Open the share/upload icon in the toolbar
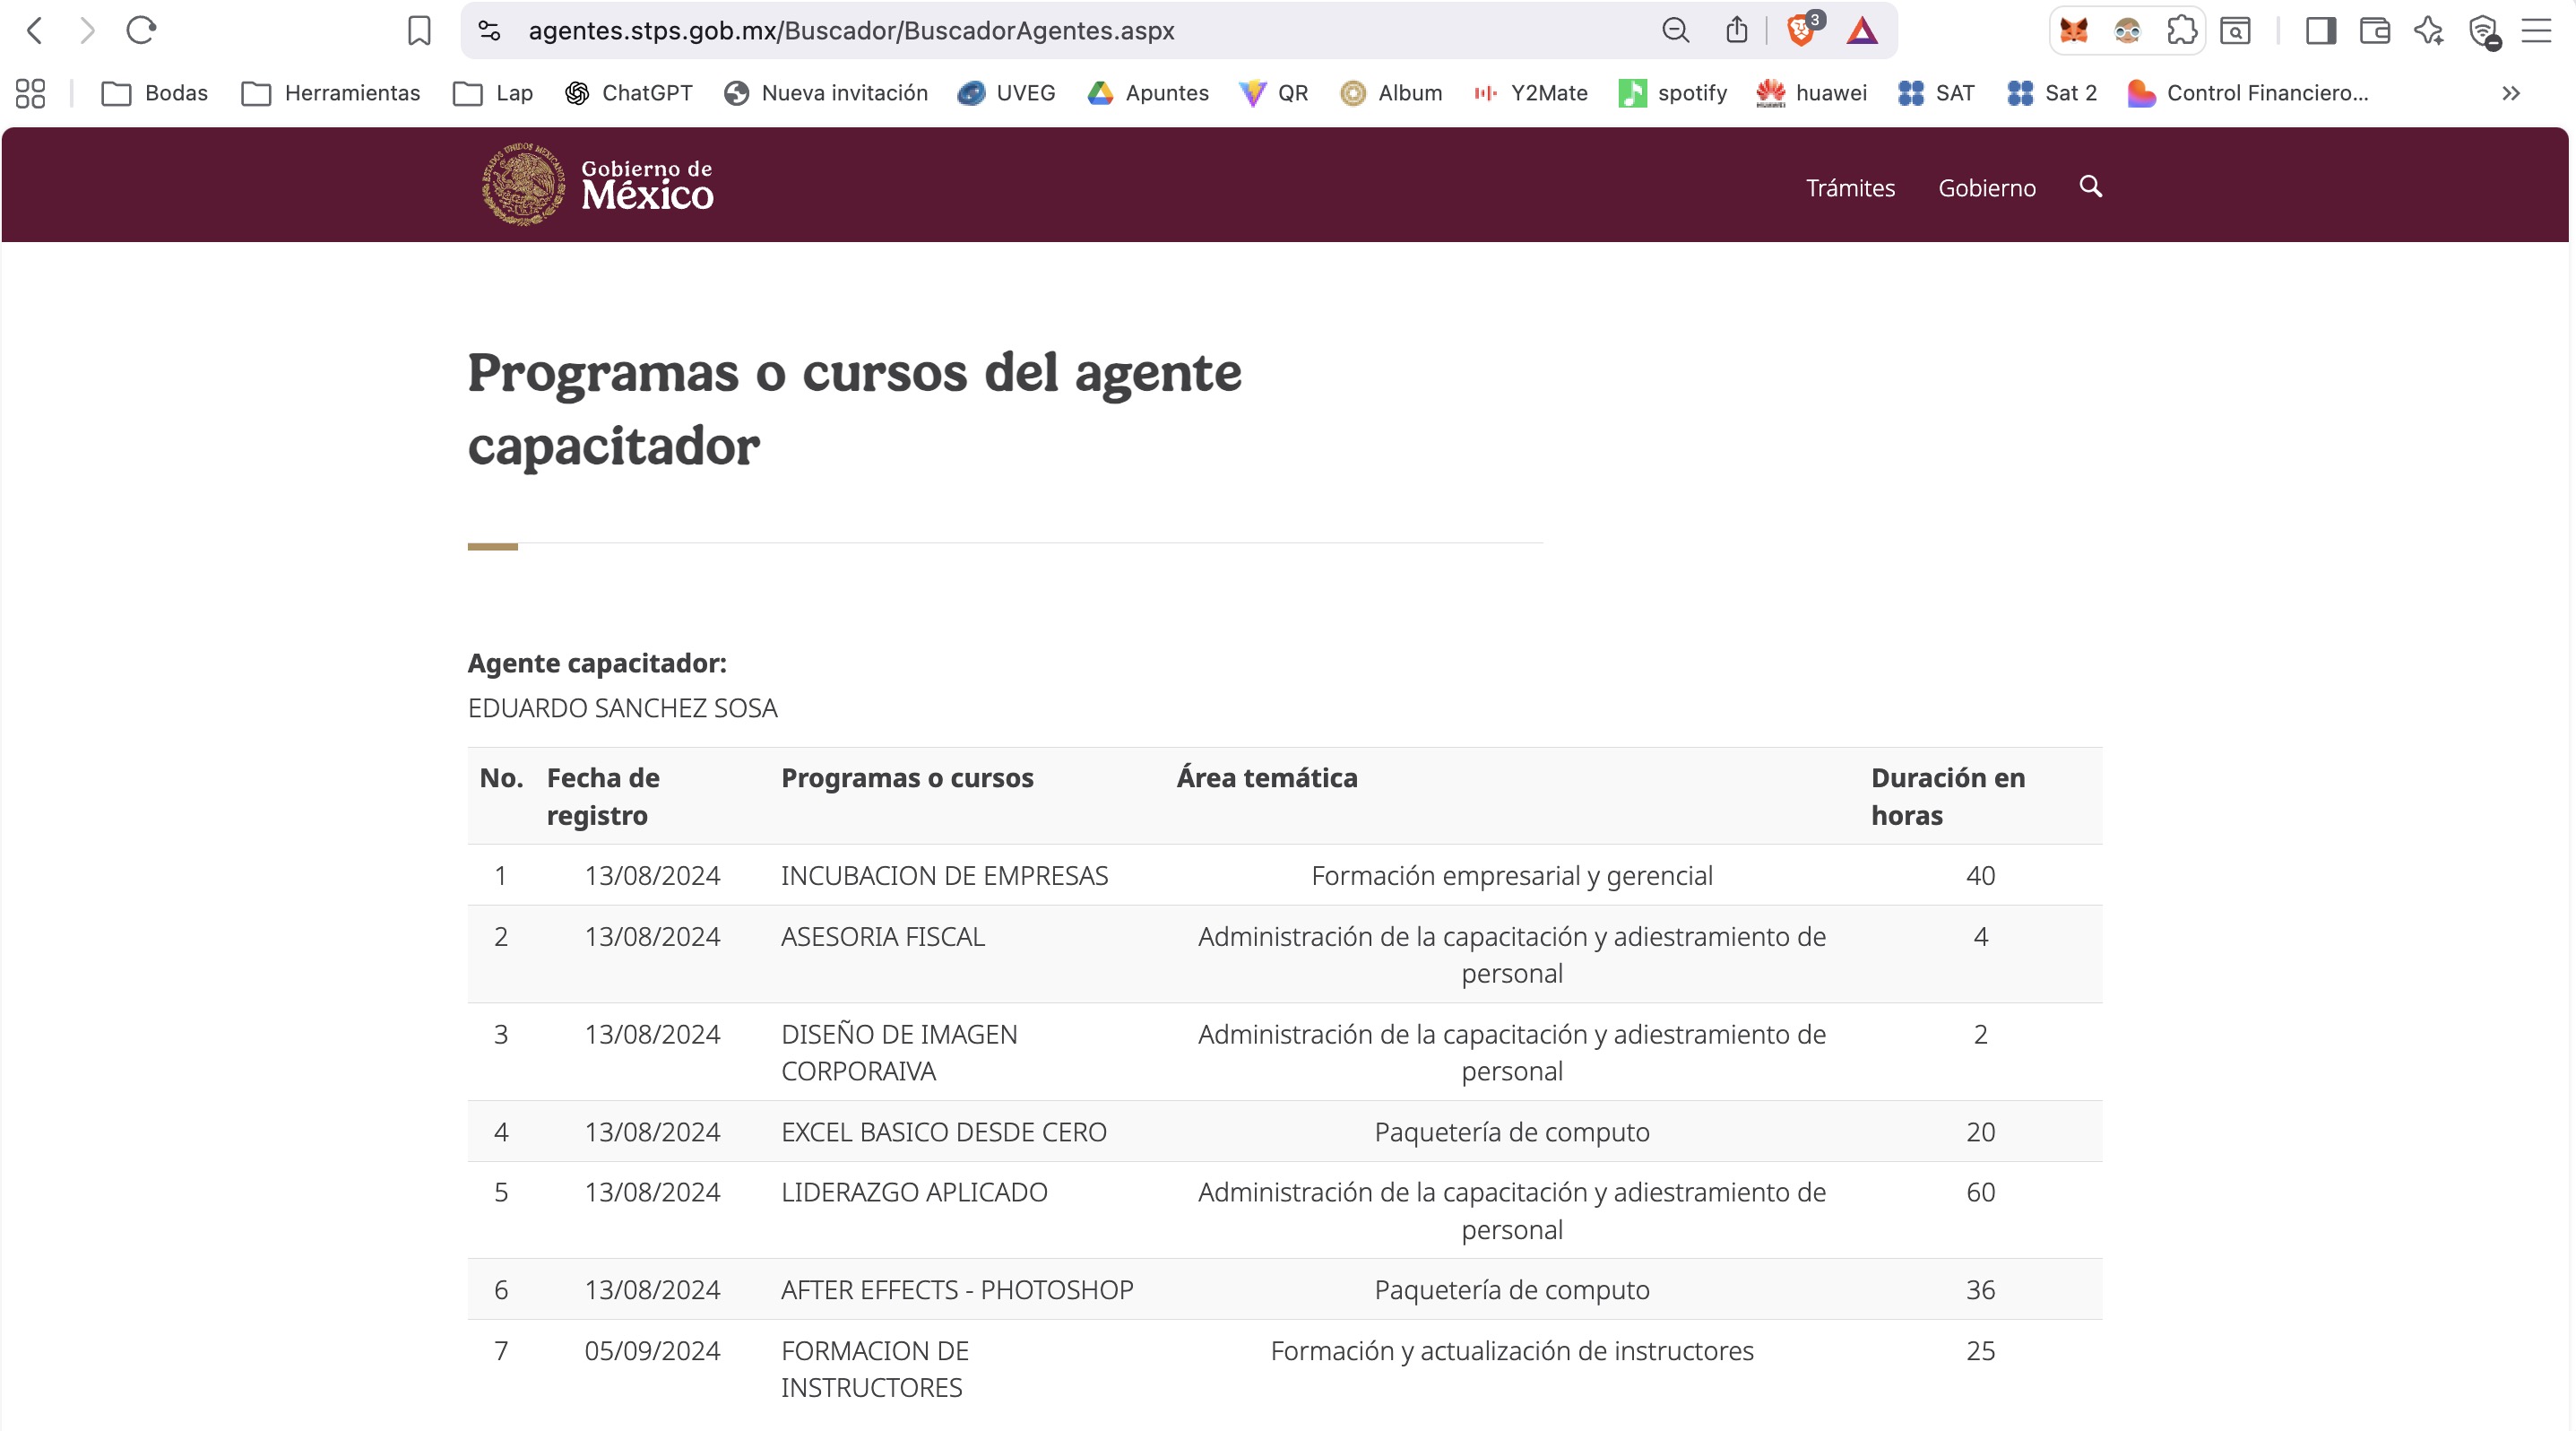Screen dimensions: 2576x1431 [1737, 31]
